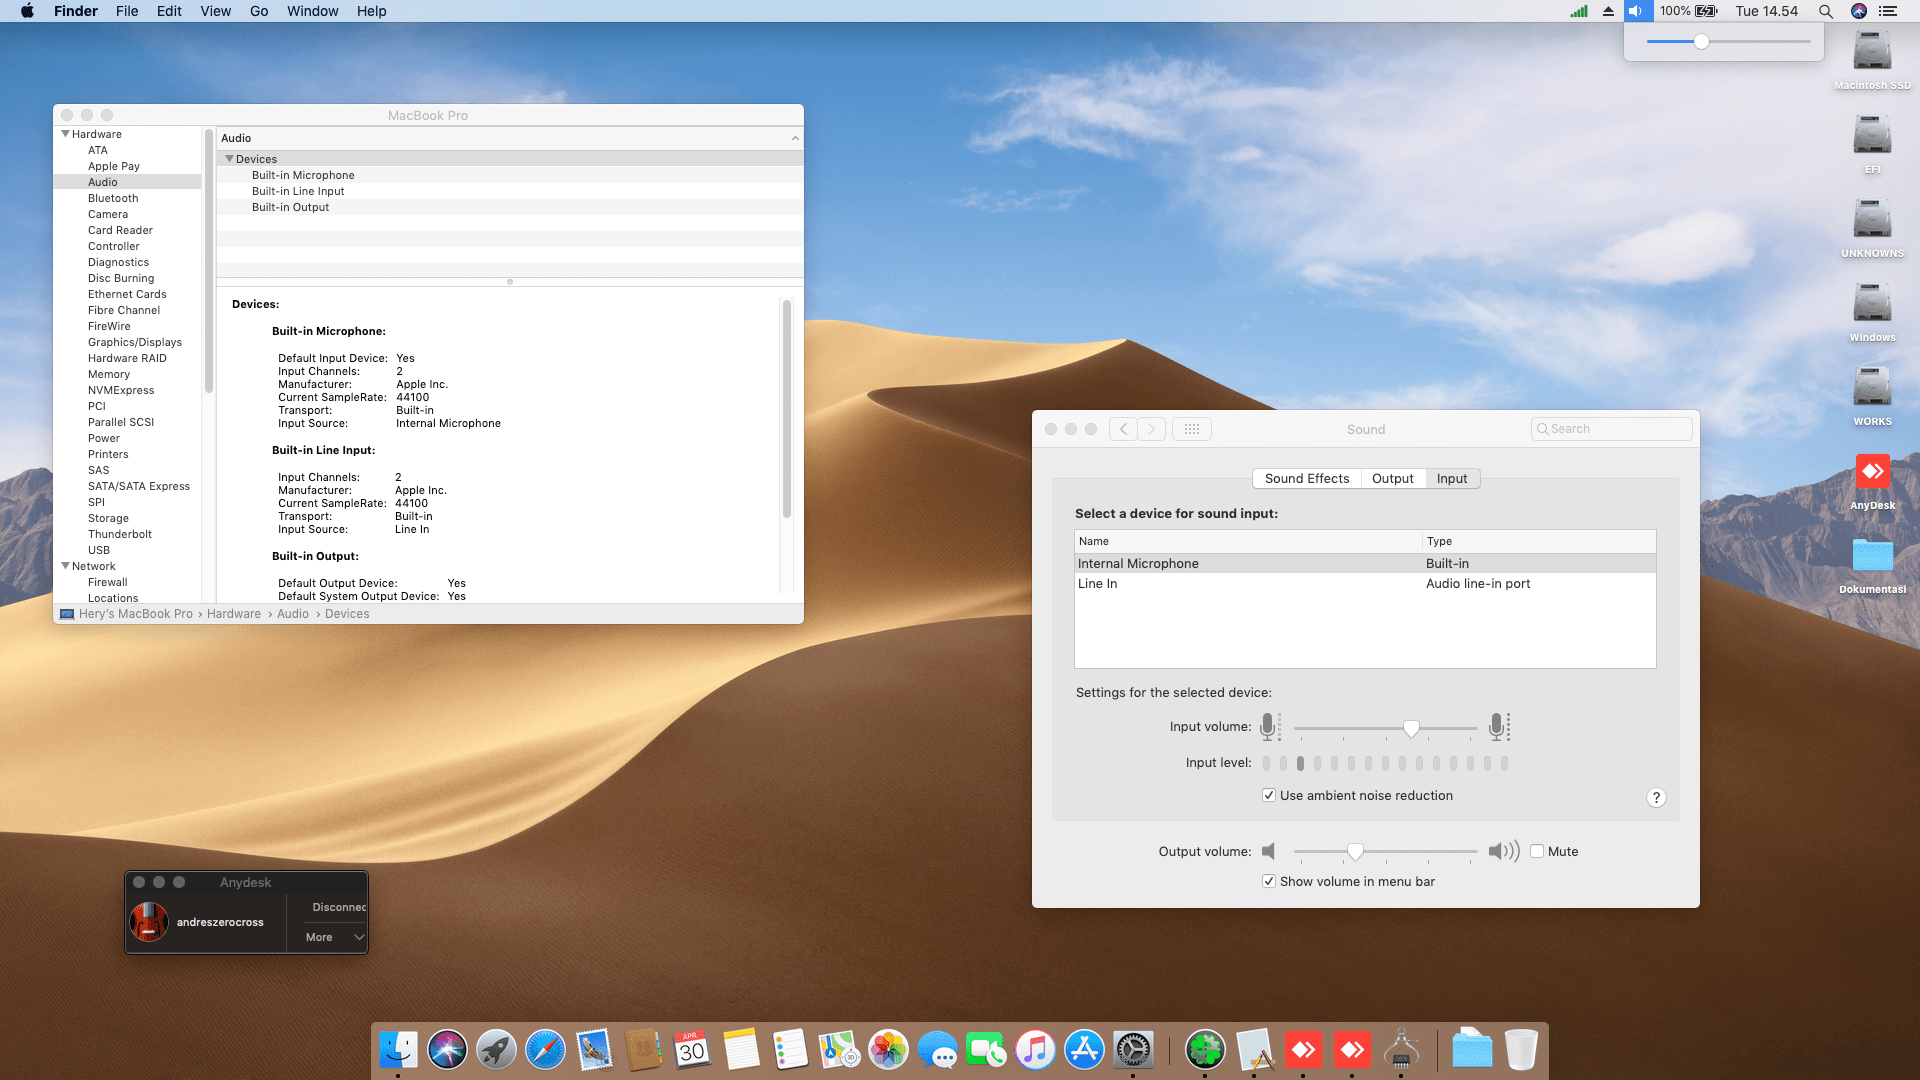Open the Window menu
Image resolution: width=1920 pixels, height=1080 pixels.
tap(313, 11)
